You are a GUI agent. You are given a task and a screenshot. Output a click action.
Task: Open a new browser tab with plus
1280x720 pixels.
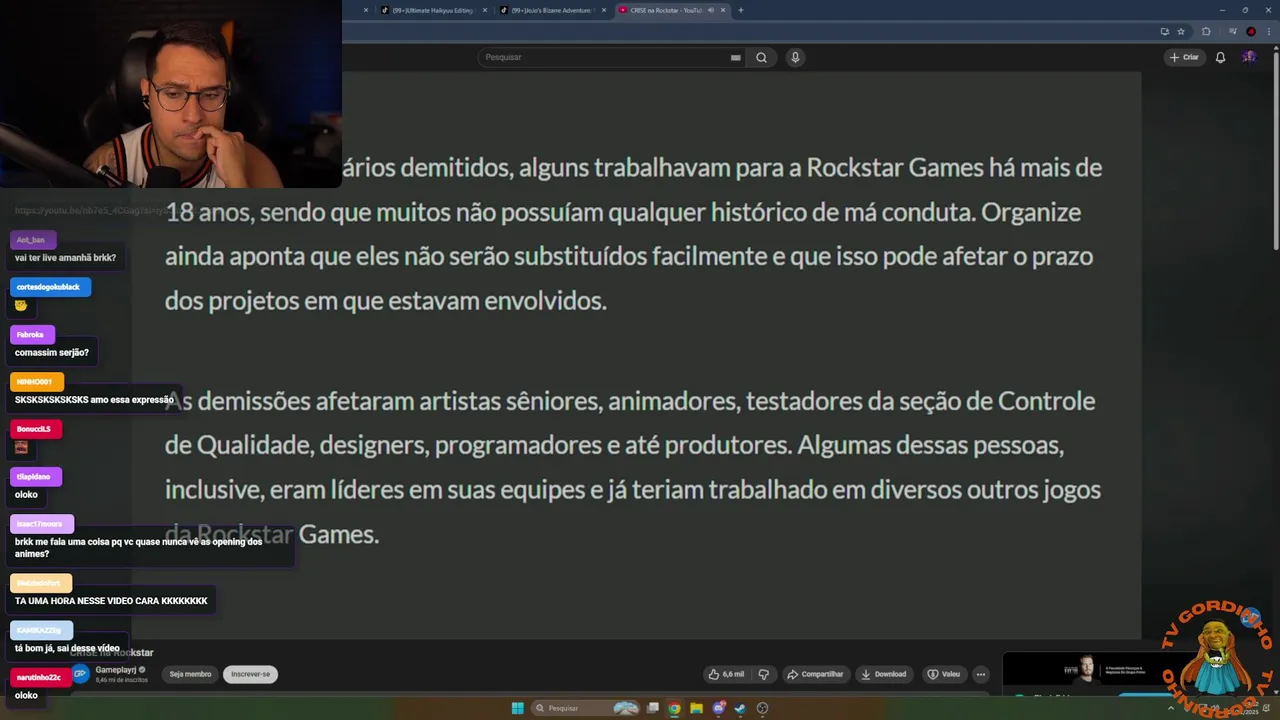[740, 10]
